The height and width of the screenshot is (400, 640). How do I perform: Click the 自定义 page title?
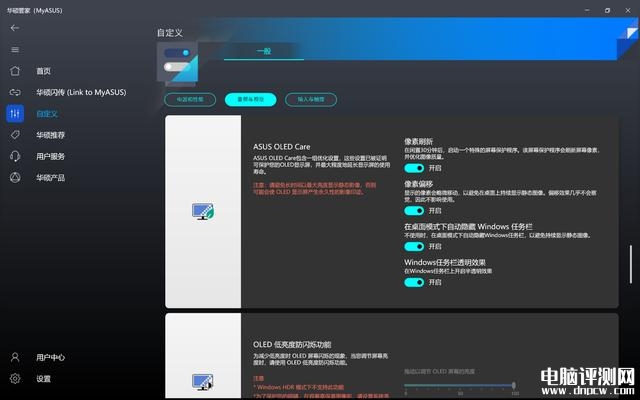169,33
